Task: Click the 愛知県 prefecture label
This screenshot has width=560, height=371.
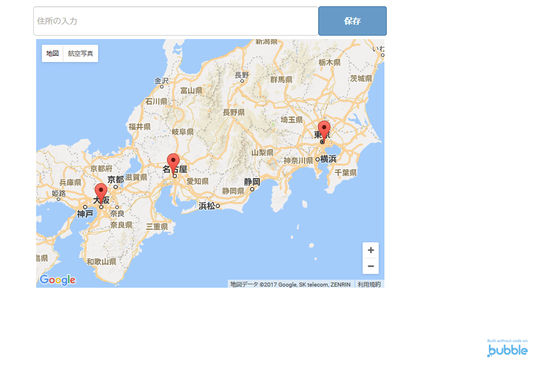Action: [198, 181]
